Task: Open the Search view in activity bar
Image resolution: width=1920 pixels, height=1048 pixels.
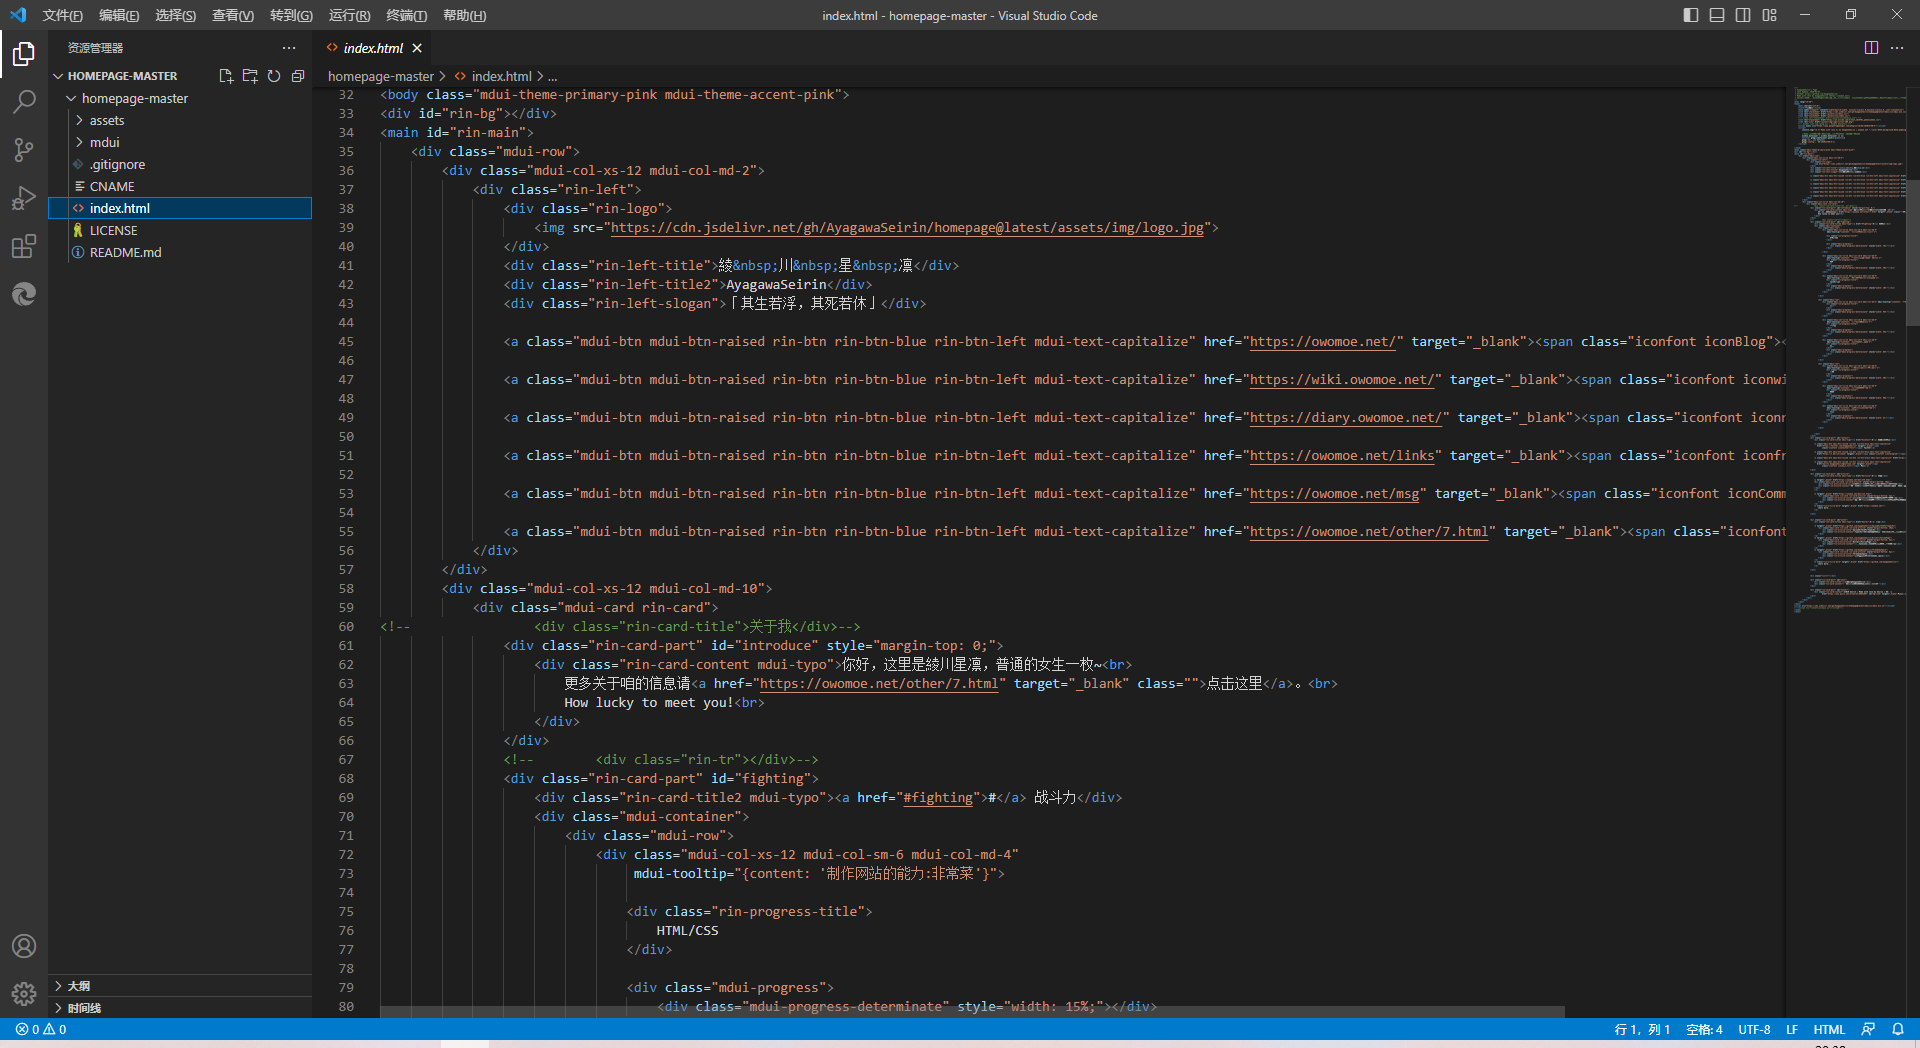Action: 24,101
